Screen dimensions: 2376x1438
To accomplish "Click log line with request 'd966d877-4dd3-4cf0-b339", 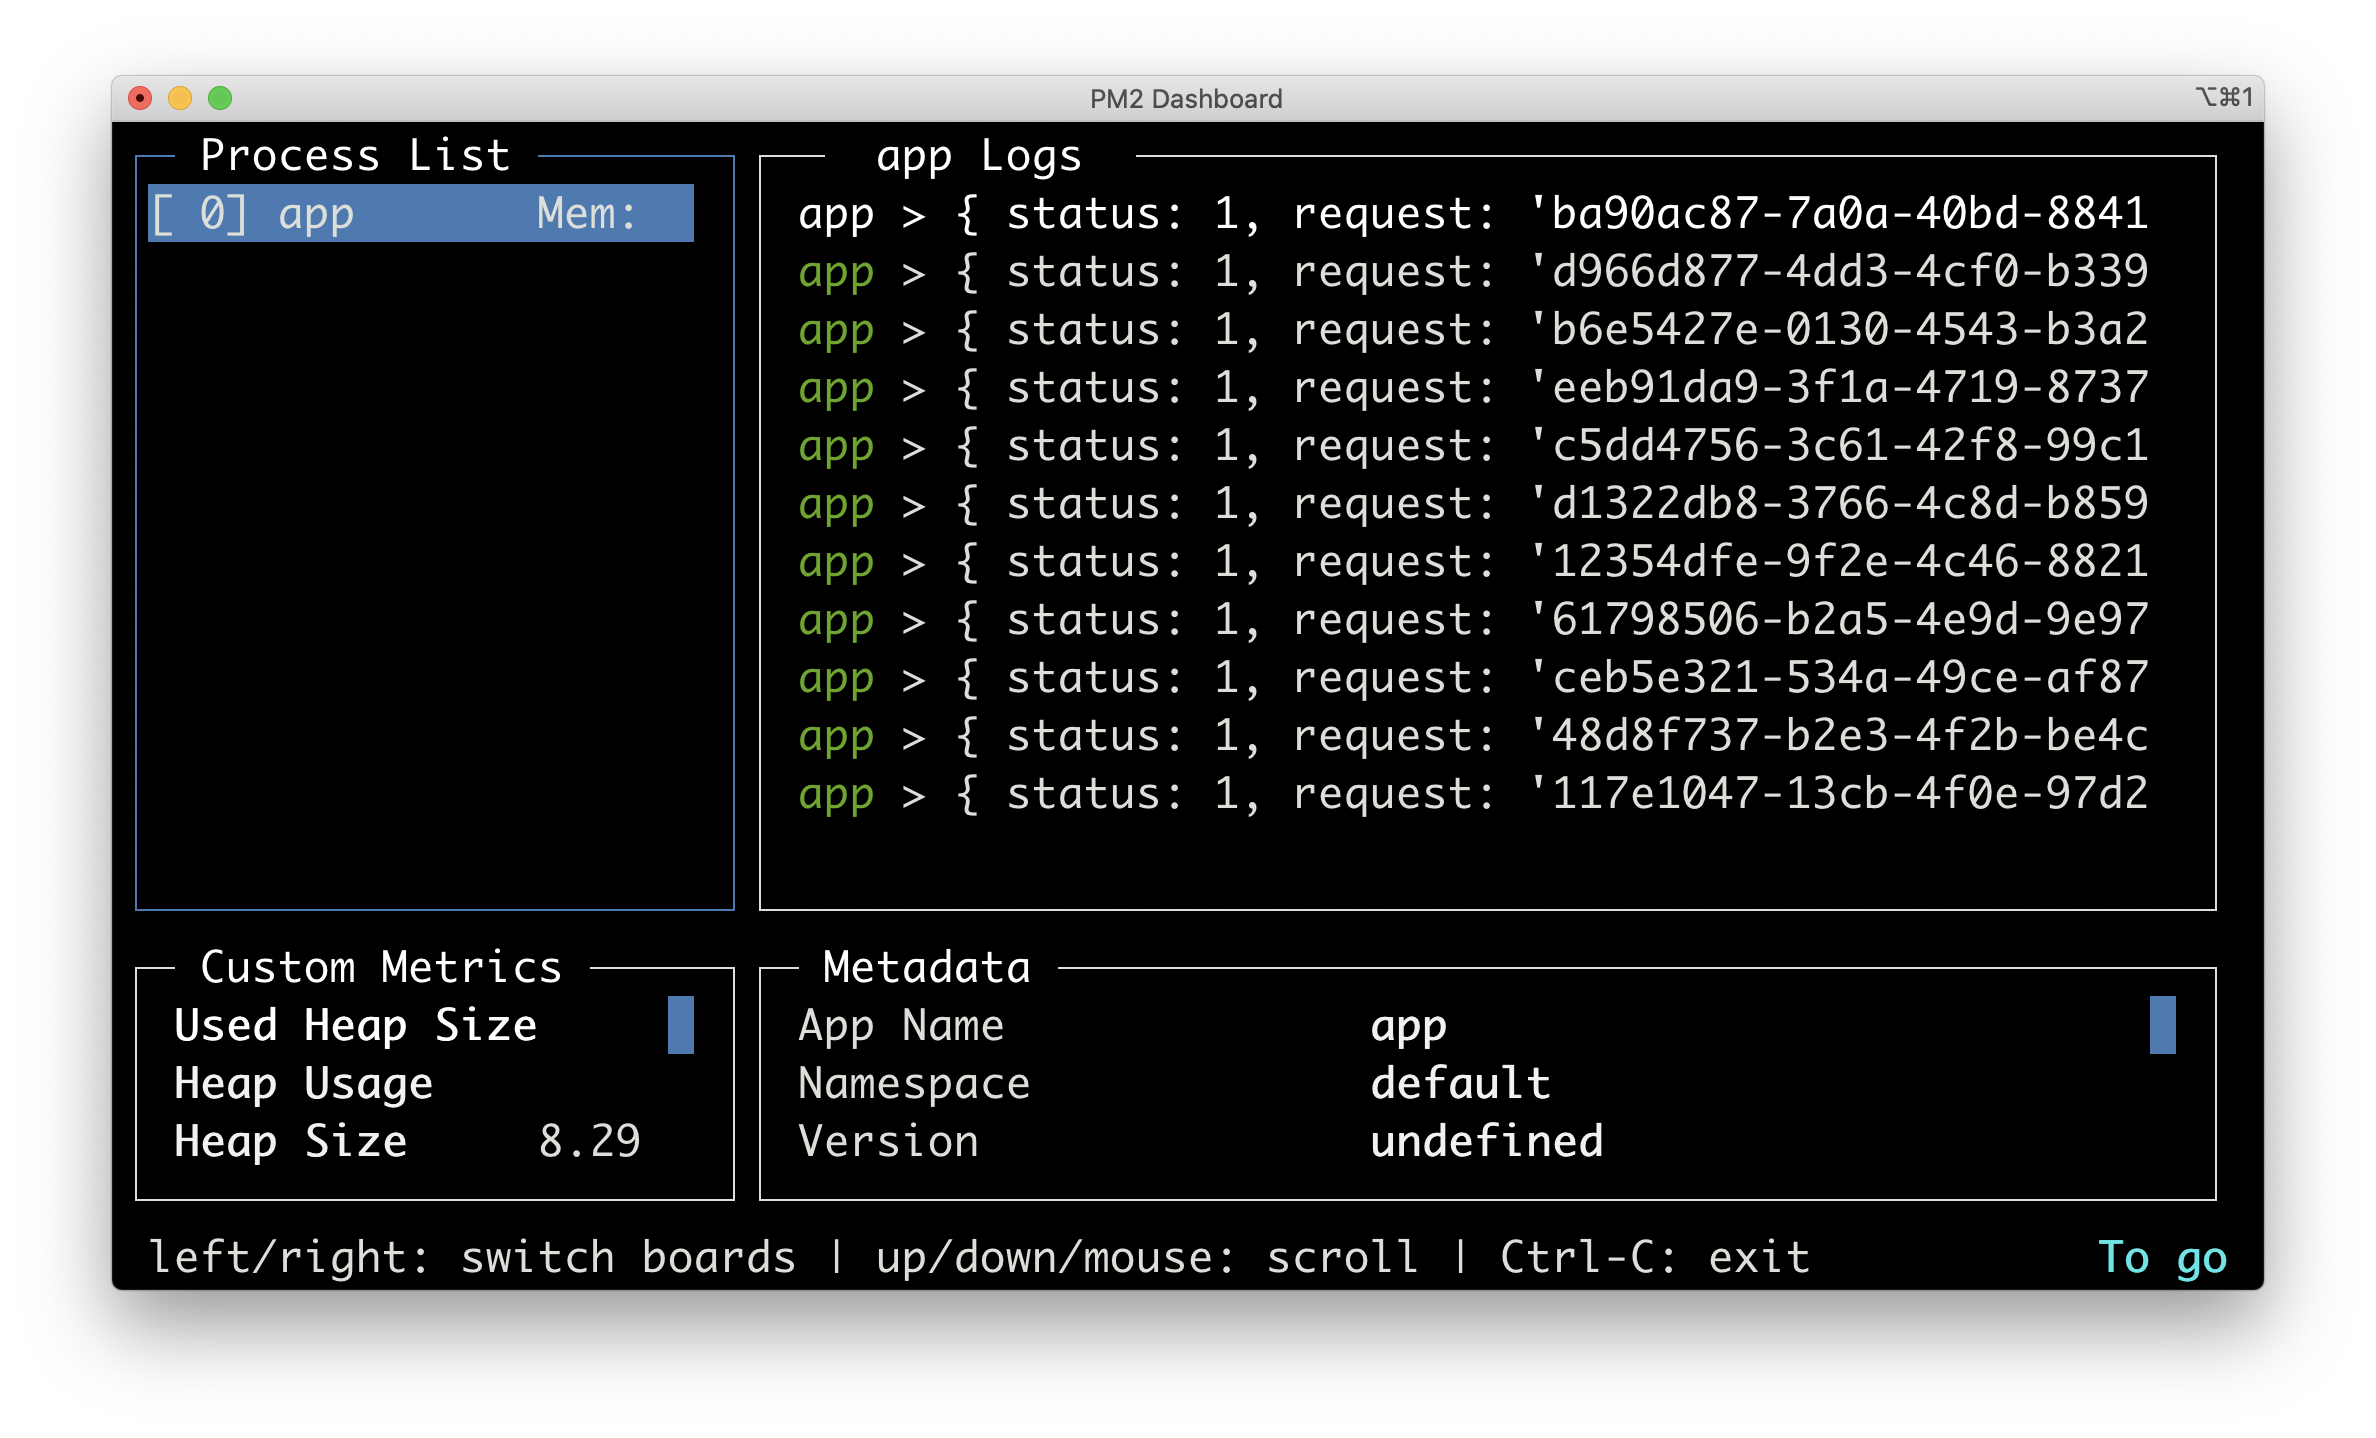I will [1473, 271].
